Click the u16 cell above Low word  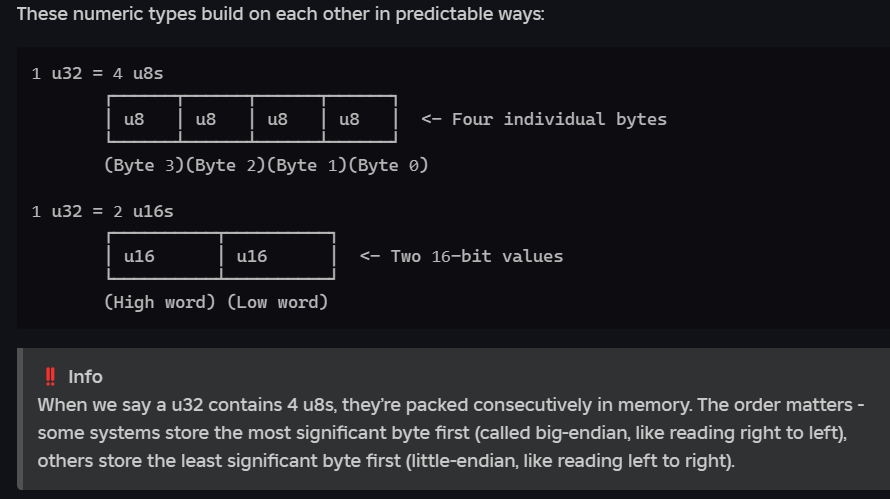point(252,256)
